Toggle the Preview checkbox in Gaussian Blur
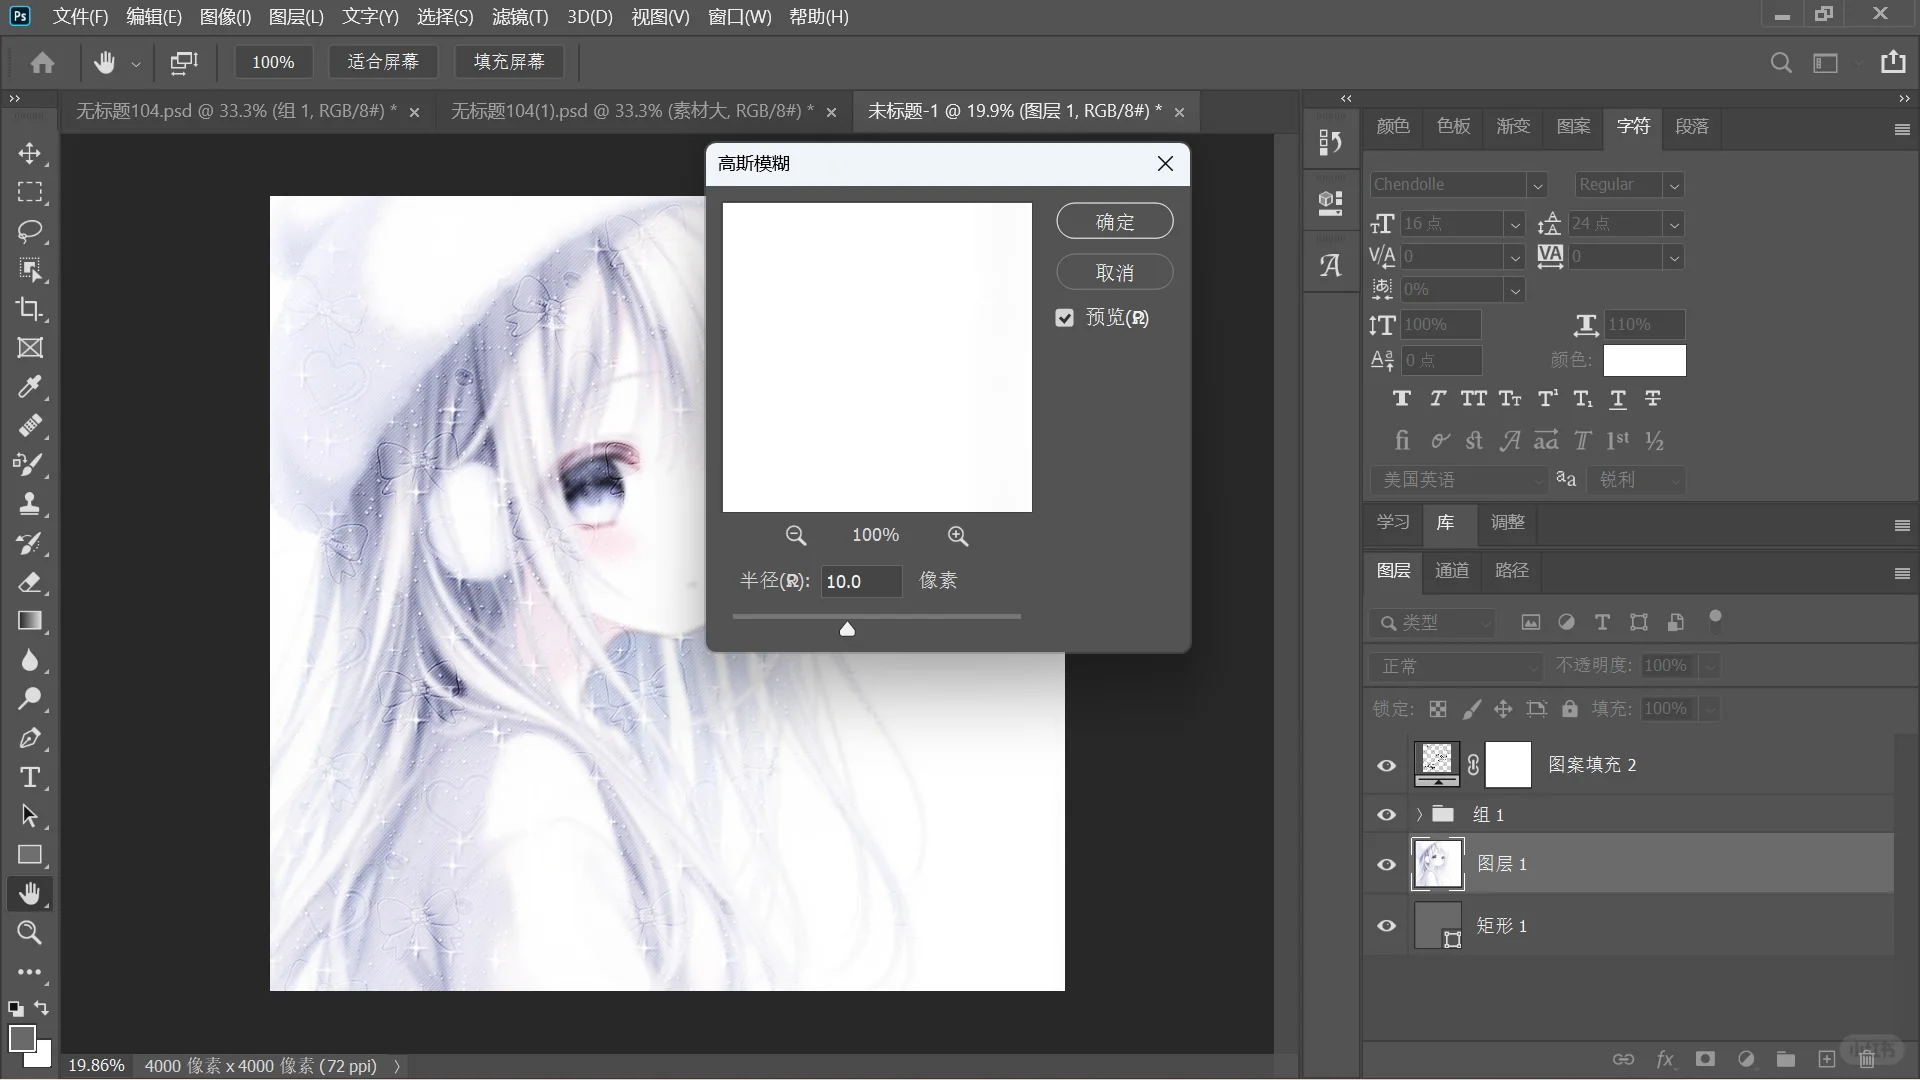The width and height of the screenshot is (1920, 1080). point(1064,318)
